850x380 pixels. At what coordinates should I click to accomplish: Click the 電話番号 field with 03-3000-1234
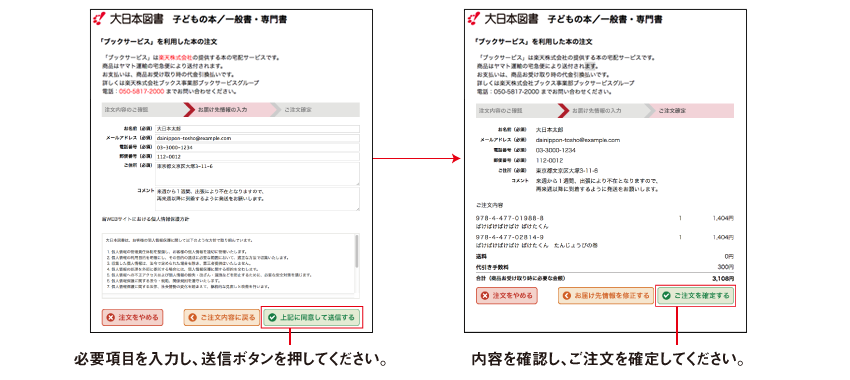click(x=257, y=147)
